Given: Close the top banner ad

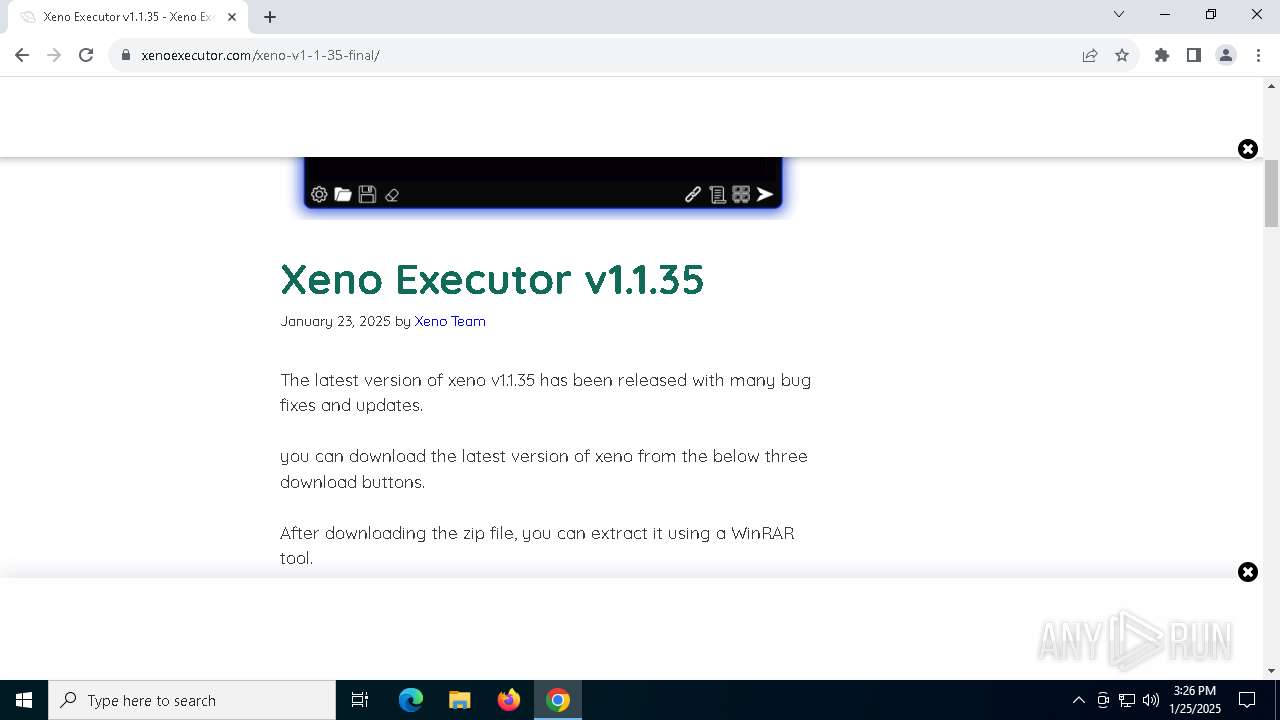Looking at the screenshot, I should [1248, 149].
